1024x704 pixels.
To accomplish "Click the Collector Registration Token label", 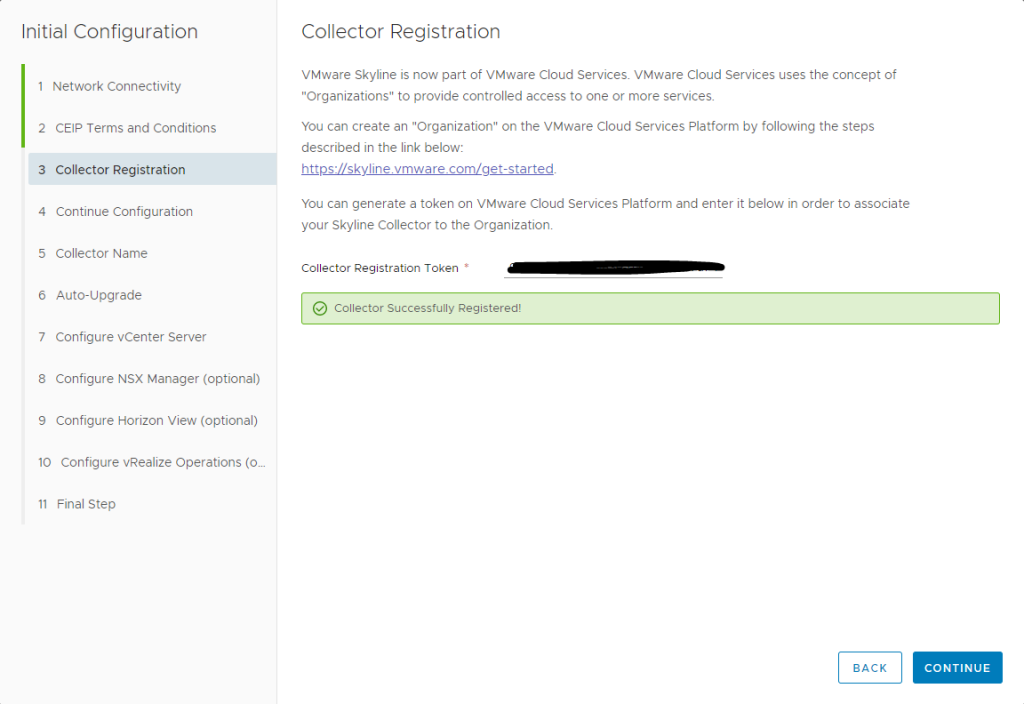I will pyautogui.click(x=380, y=268).
